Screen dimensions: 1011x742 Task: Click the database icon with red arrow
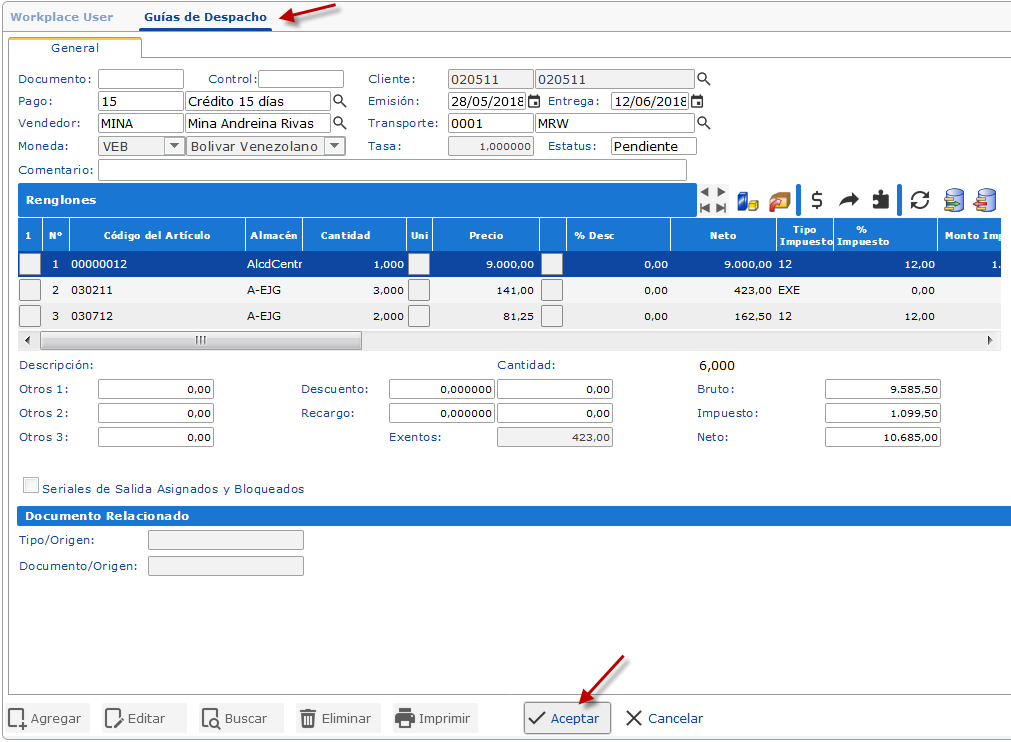click(986, 200)
